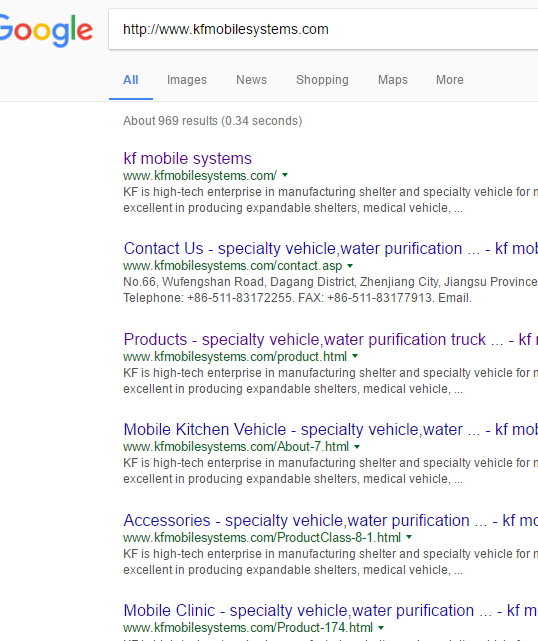Expand dropdown arrow next to contact.asp URL
The image size is (538, 641).
350,266
